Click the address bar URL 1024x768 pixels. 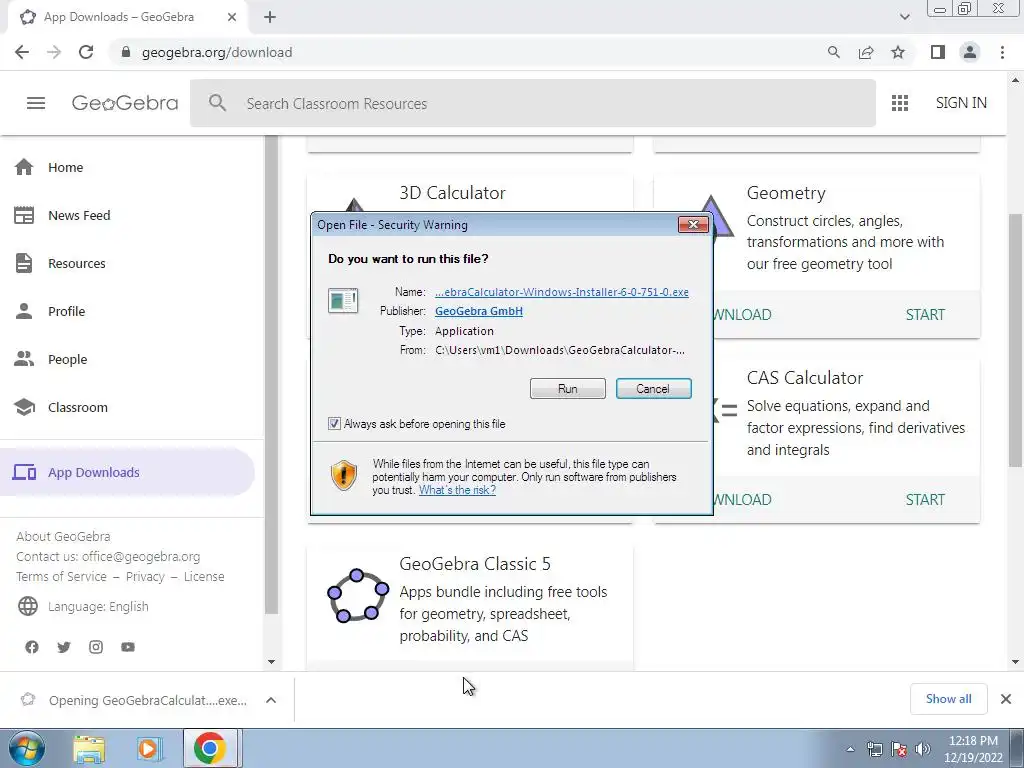pos(217,52)
